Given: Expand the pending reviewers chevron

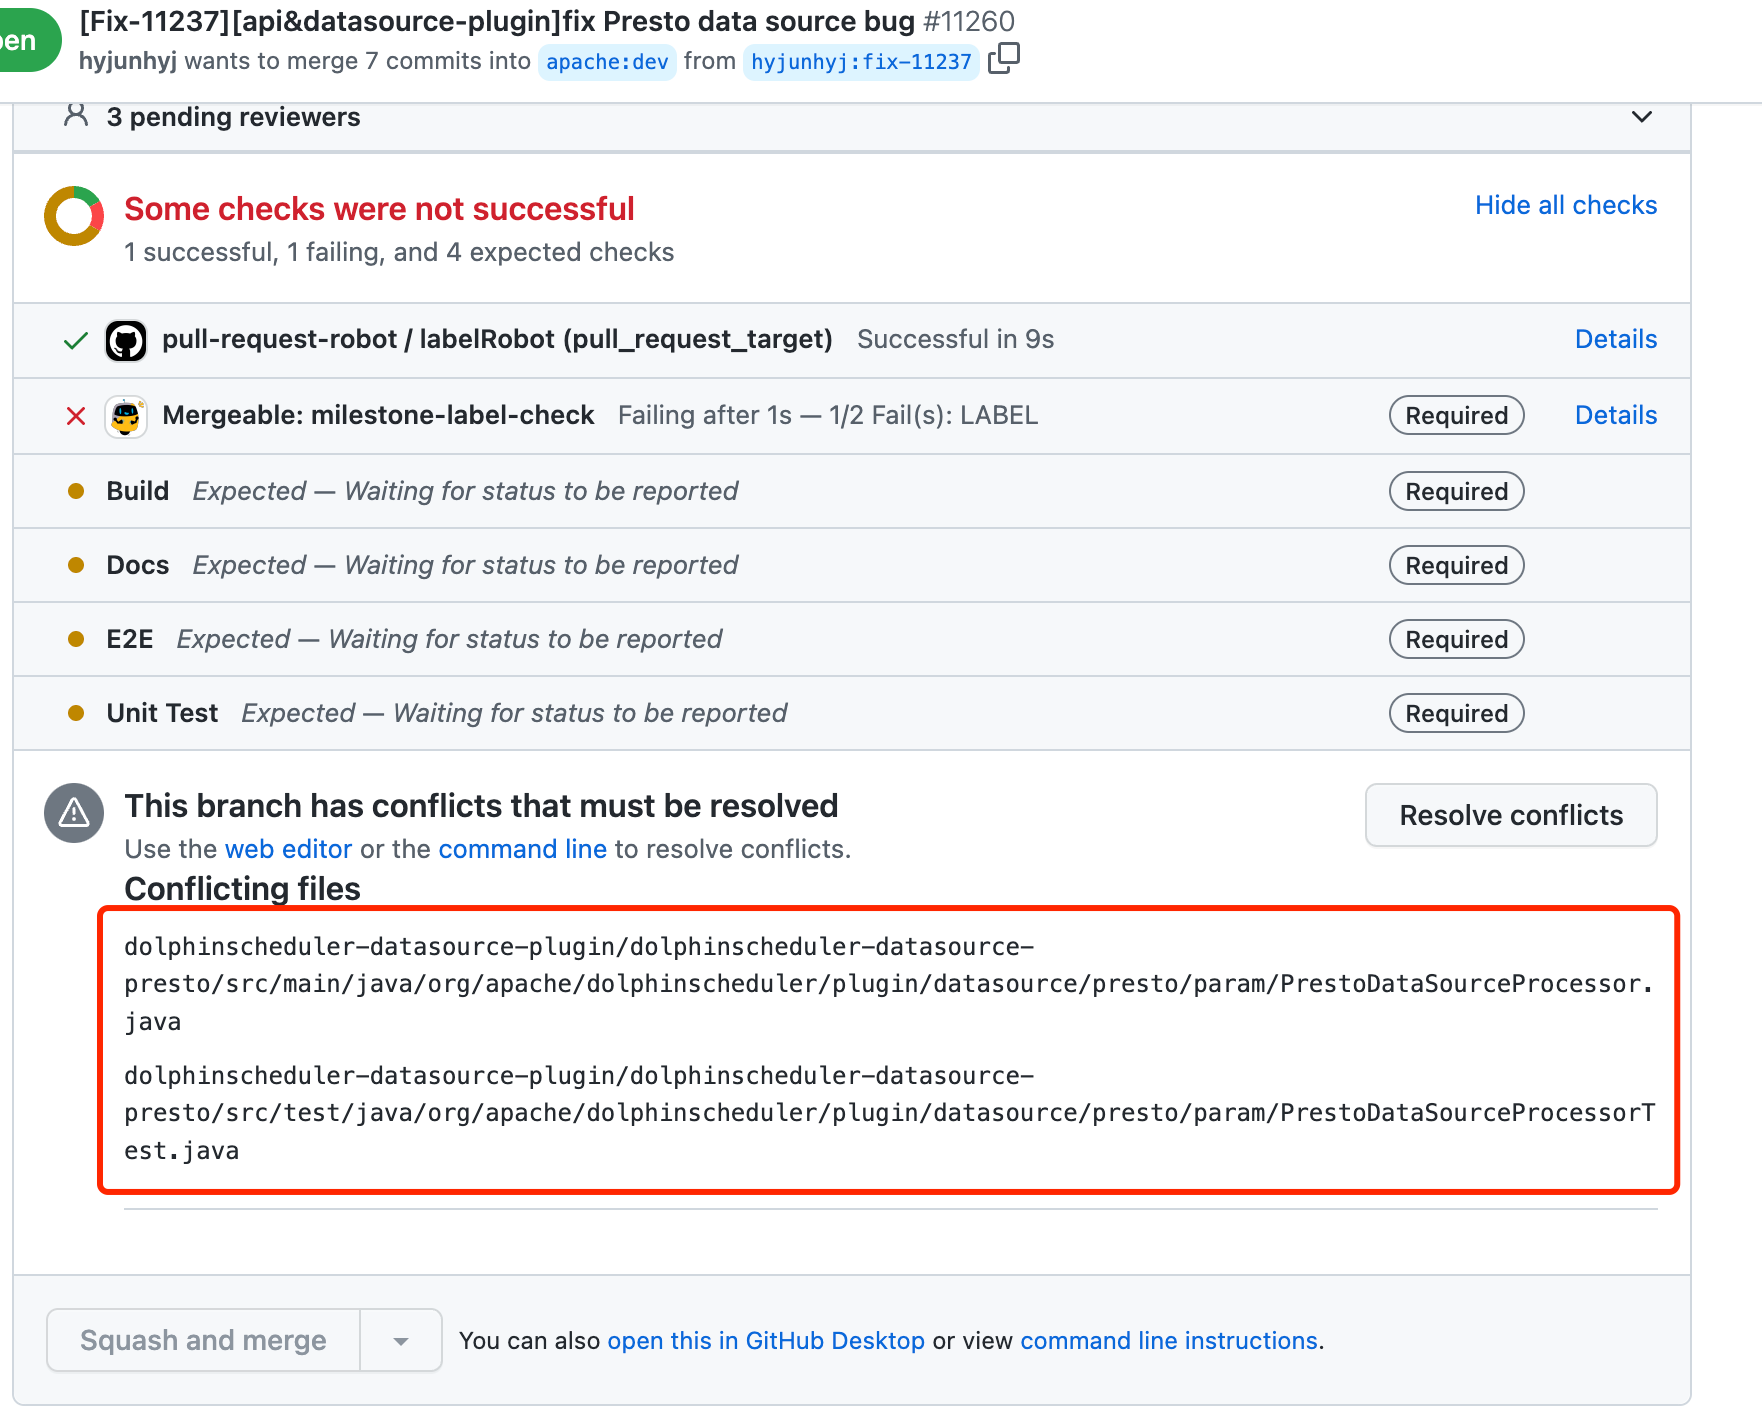Looking at the screenshot, I should pos(1641,117).
